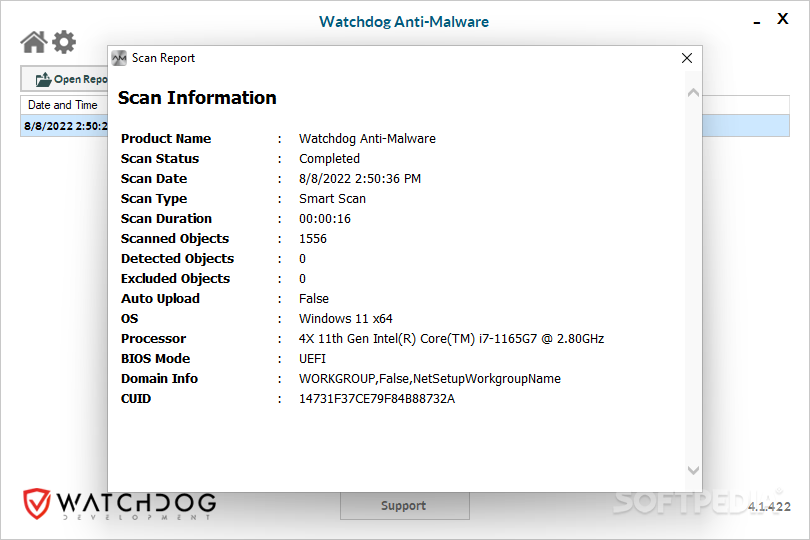Minimize the Watchdog Anti-Malware window
Viewport: 810px width, 540px height.
coord(757,22)
